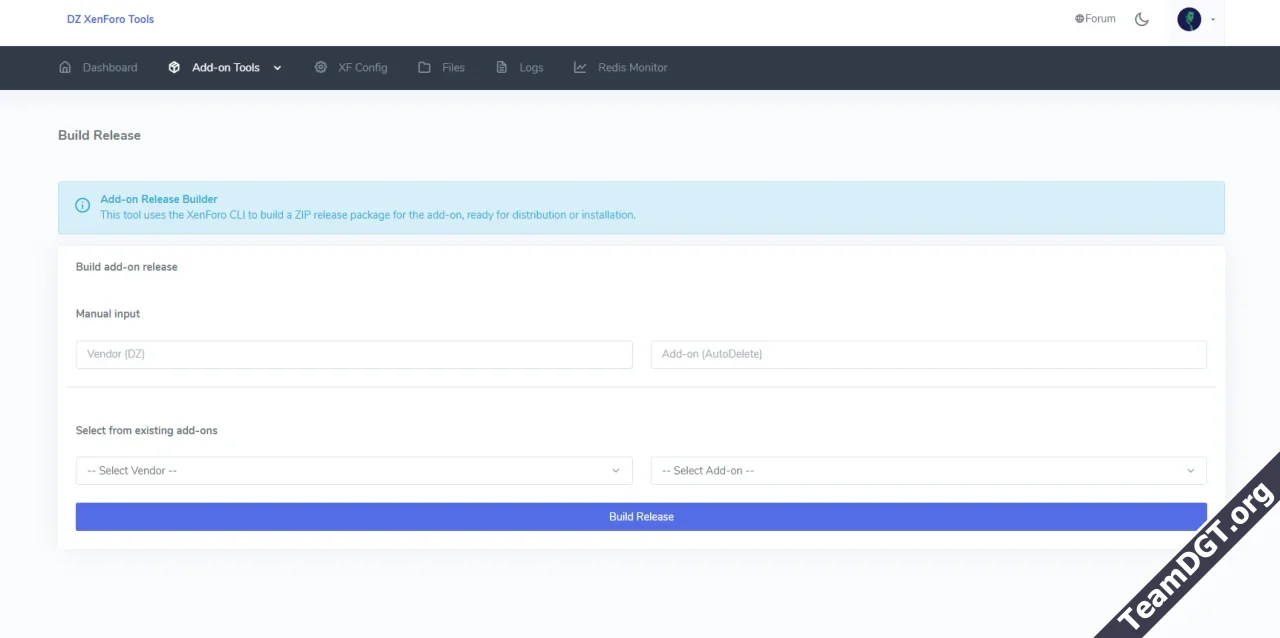Focus the Vendor (DZ) text field
The height and width of the screenshot is (638, 1280).
(x=354, y=354)
